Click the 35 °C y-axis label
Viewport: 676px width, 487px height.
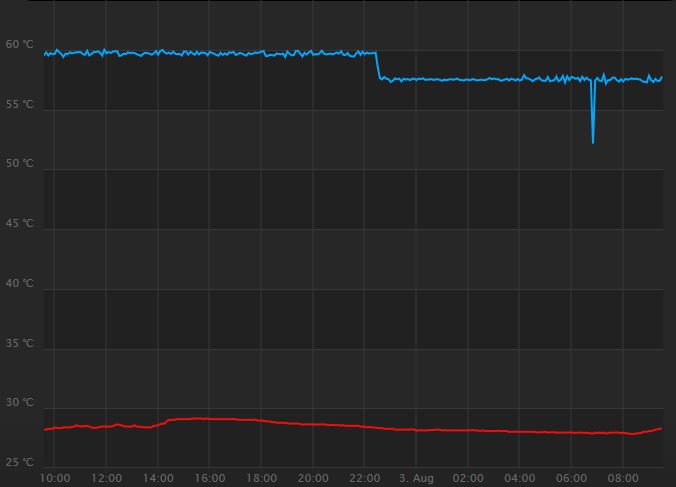pyautogui.click(x=19, y=343)
